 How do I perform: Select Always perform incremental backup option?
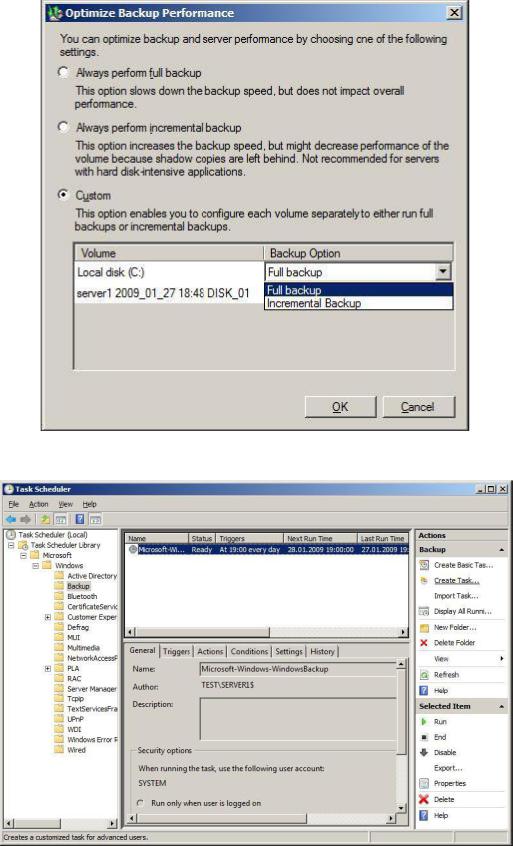(x=64, y=127)
